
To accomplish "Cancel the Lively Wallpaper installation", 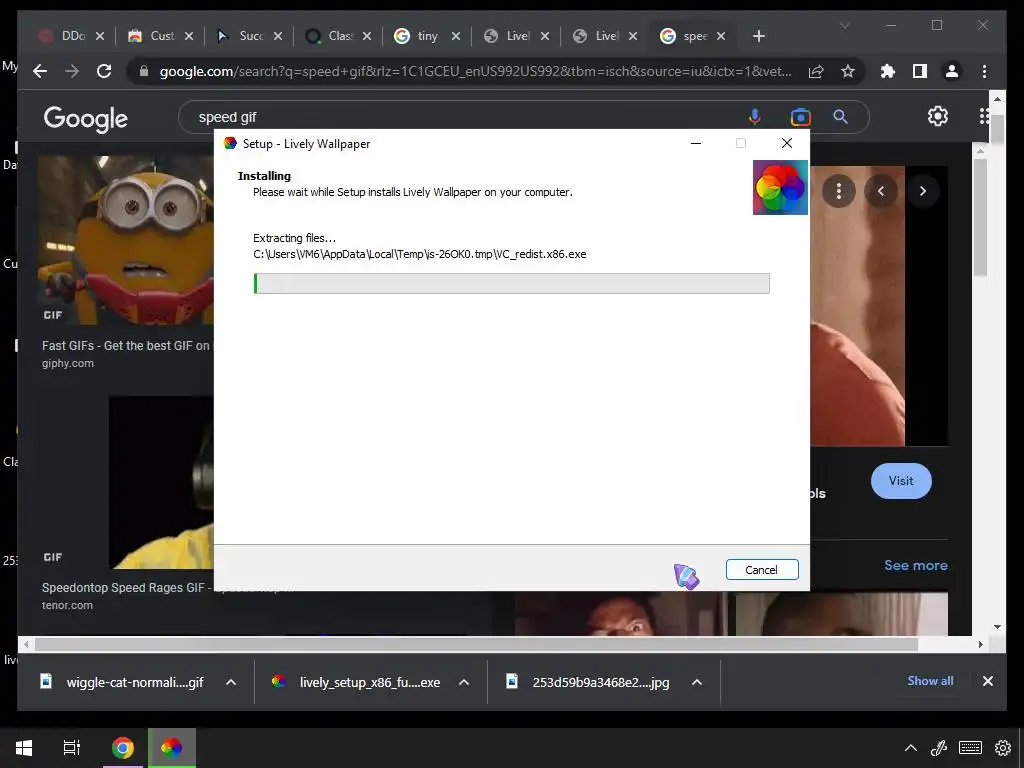I will [x=761, y=569].
